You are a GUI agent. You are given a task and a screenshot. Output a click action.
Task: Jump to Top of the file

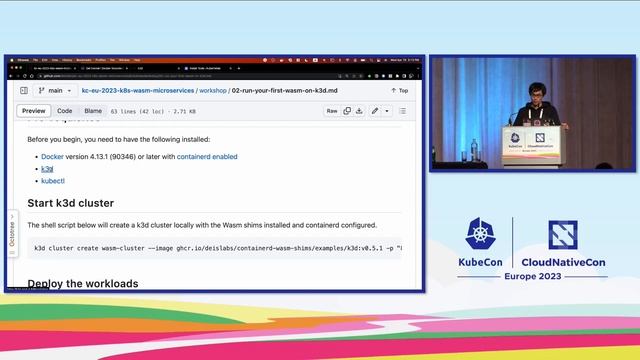[x=400, y=91]
